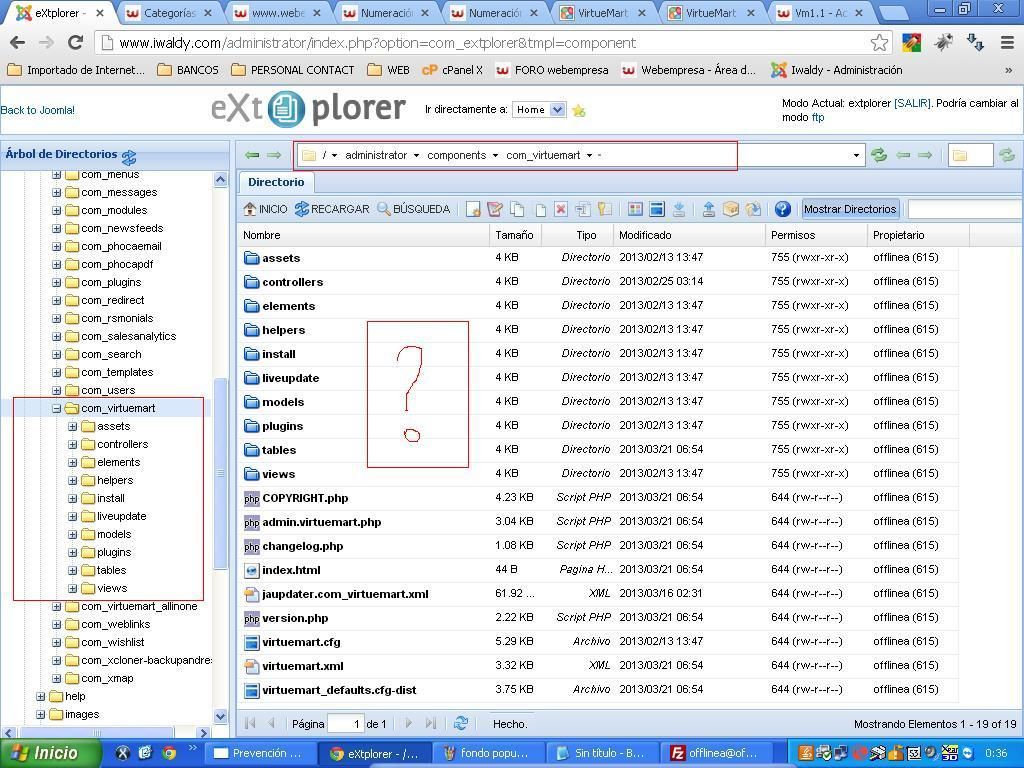Refresh the directory tree panel icon
The width and height of the screenshot is (1024, 768).
129,157
